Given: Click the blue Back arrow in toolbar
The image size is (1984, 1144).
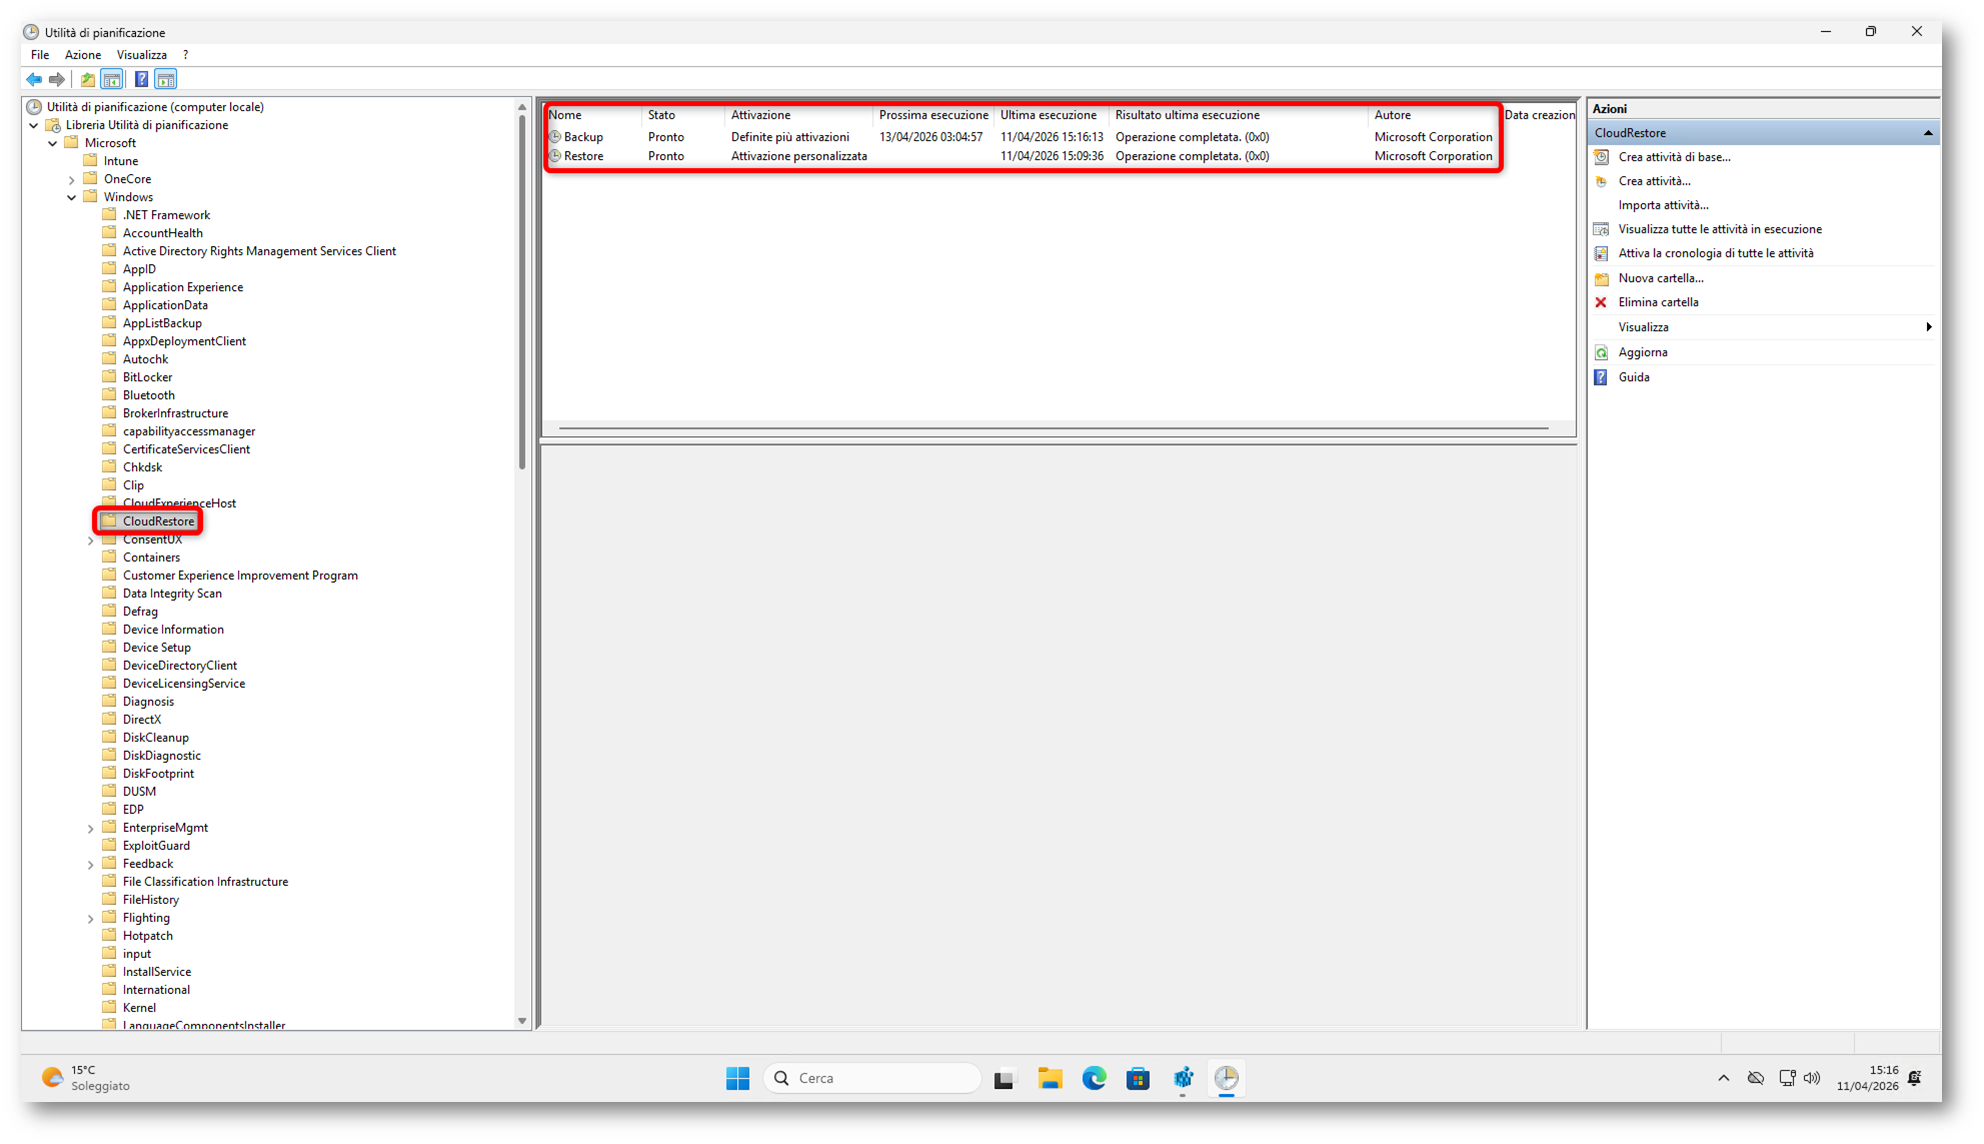Looking at the screenshot, I should click(34, 79).
